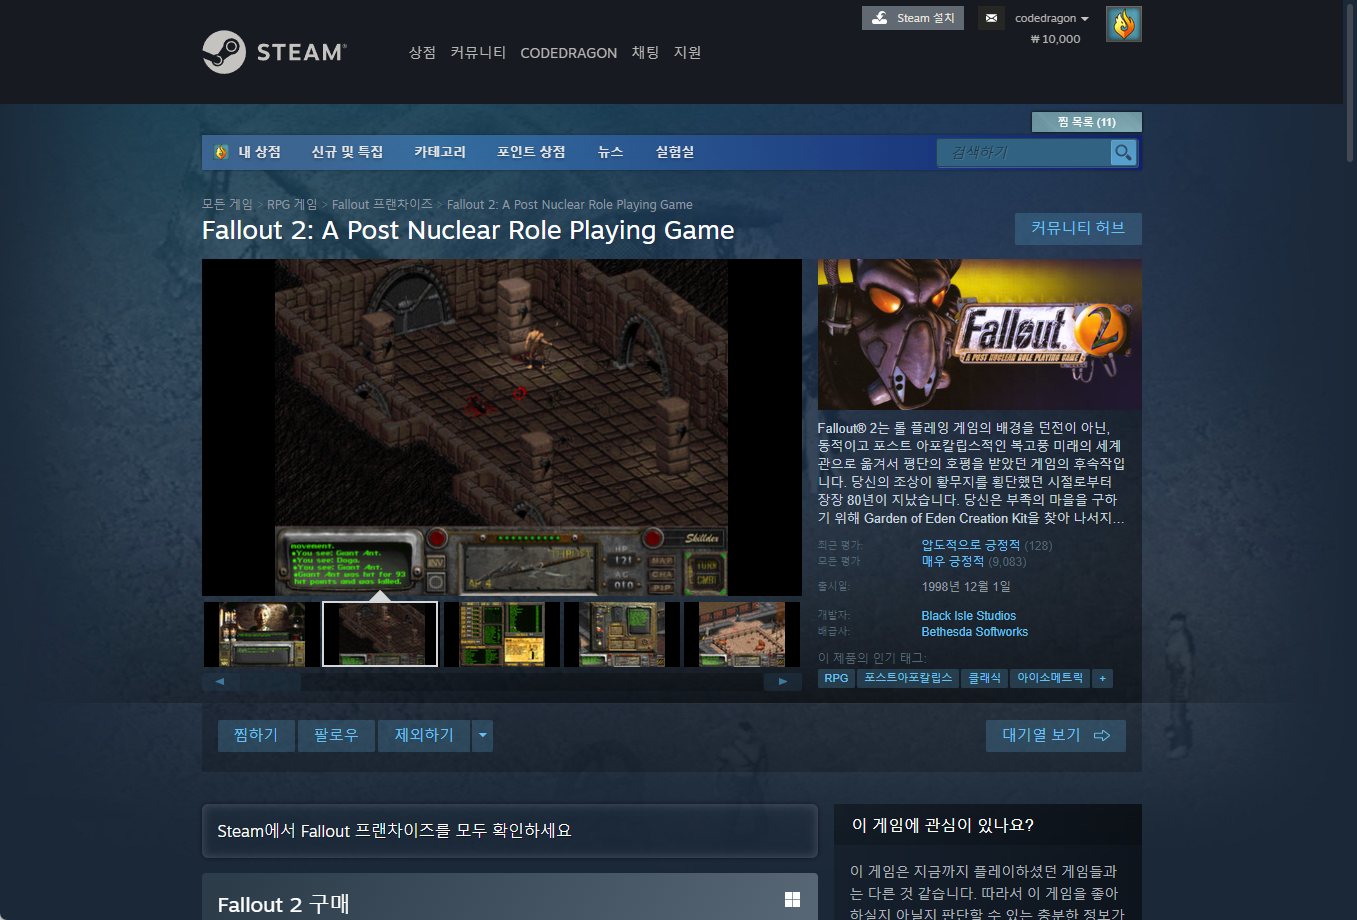Click the final Fallout 2 breadcrumb
Screen dimensions: 1357x920
coord(569,204)
